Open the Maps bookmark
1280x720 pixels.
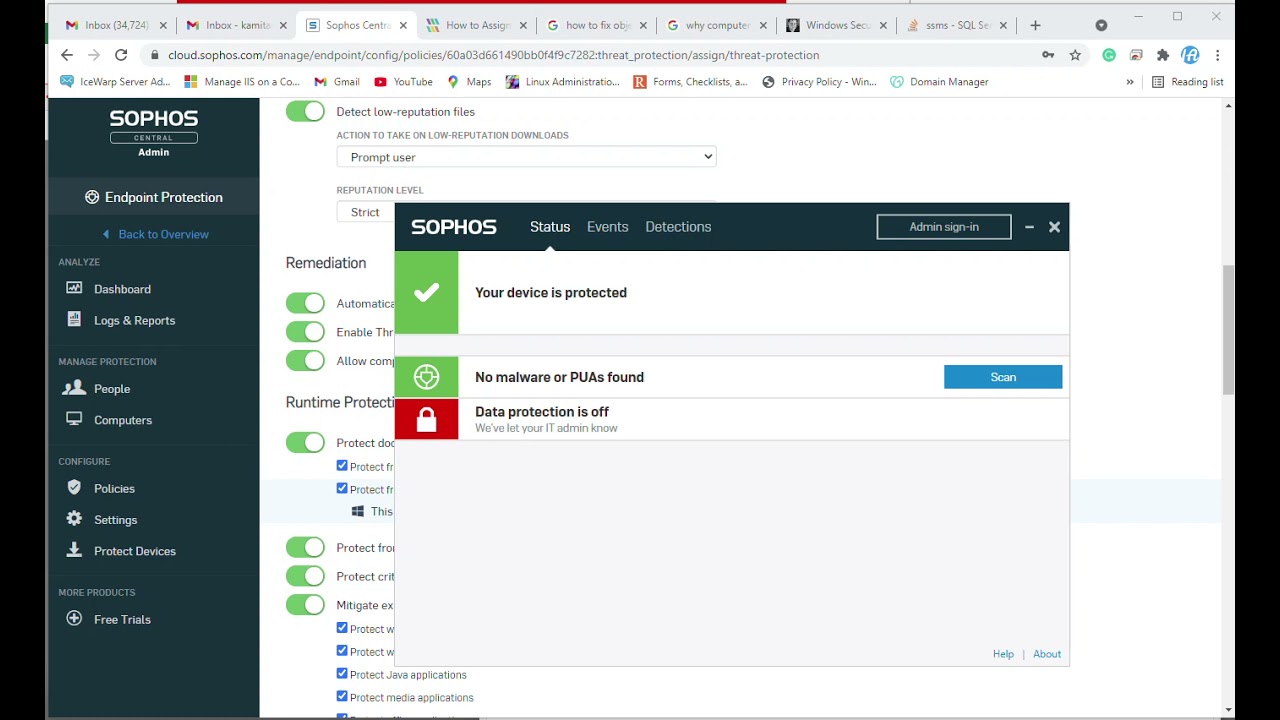(x=469, y=82)
